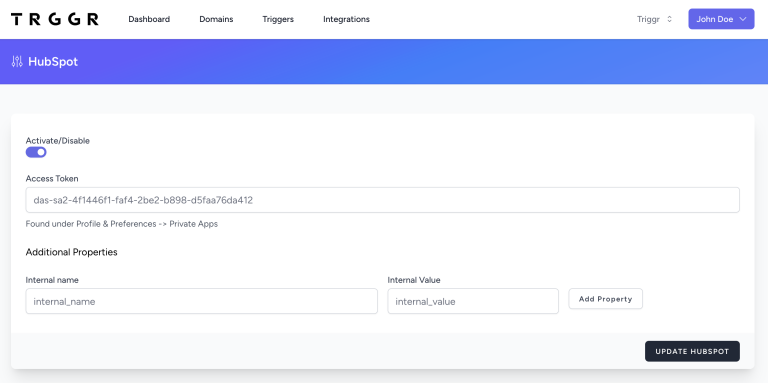Expand the John Doe account menu
Screen dimensions: 768x383
click(x=721, y=19)
